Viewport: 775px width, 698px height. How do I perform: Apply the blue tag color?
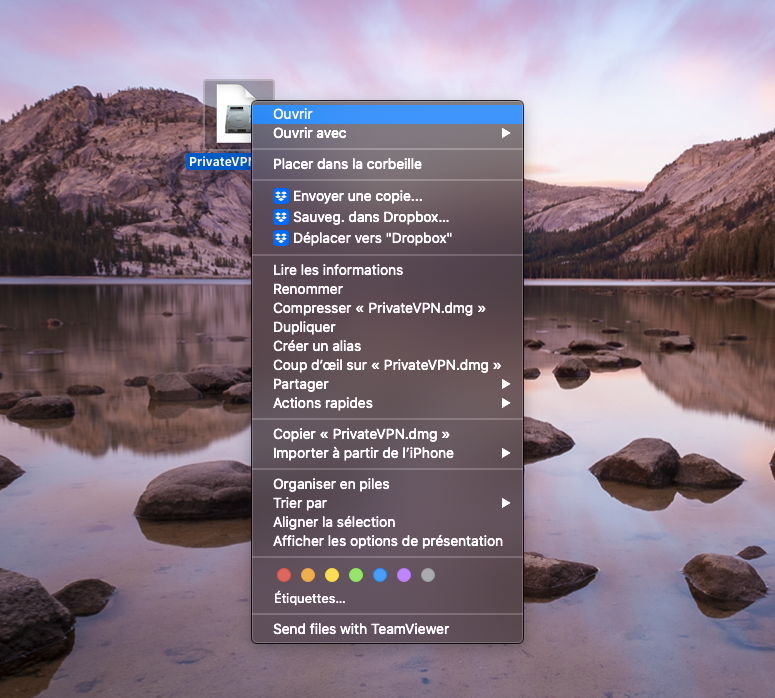tap(380, 575)
